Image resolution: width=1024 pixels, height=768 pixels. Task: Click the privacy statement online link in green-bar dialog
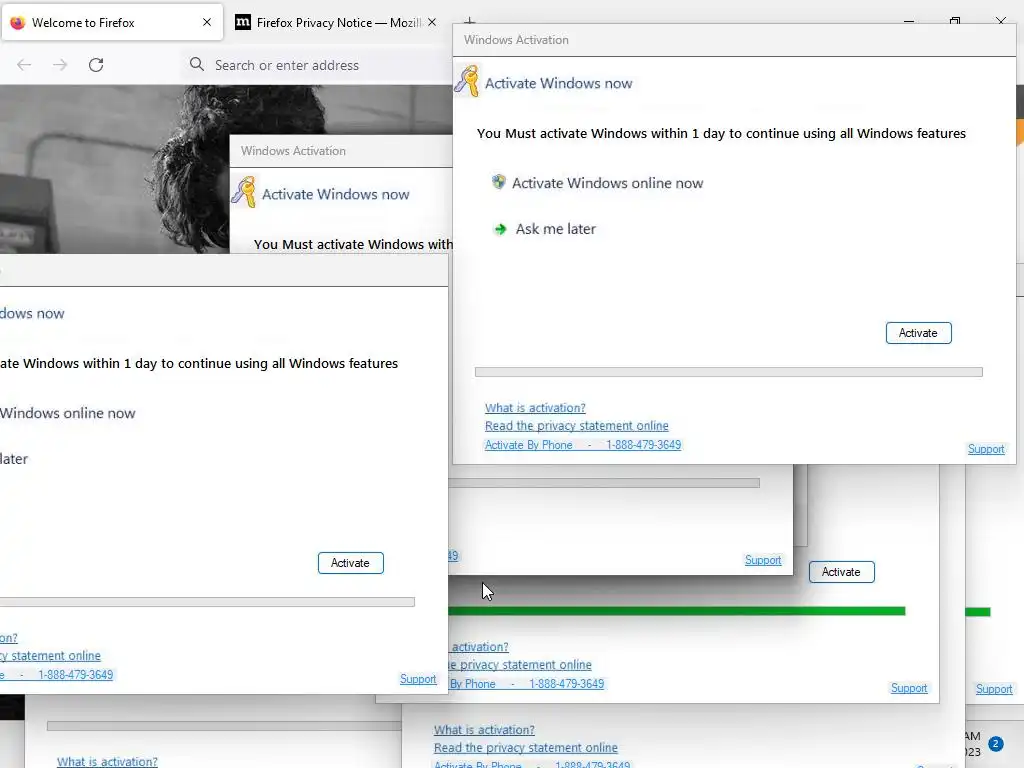520,665
